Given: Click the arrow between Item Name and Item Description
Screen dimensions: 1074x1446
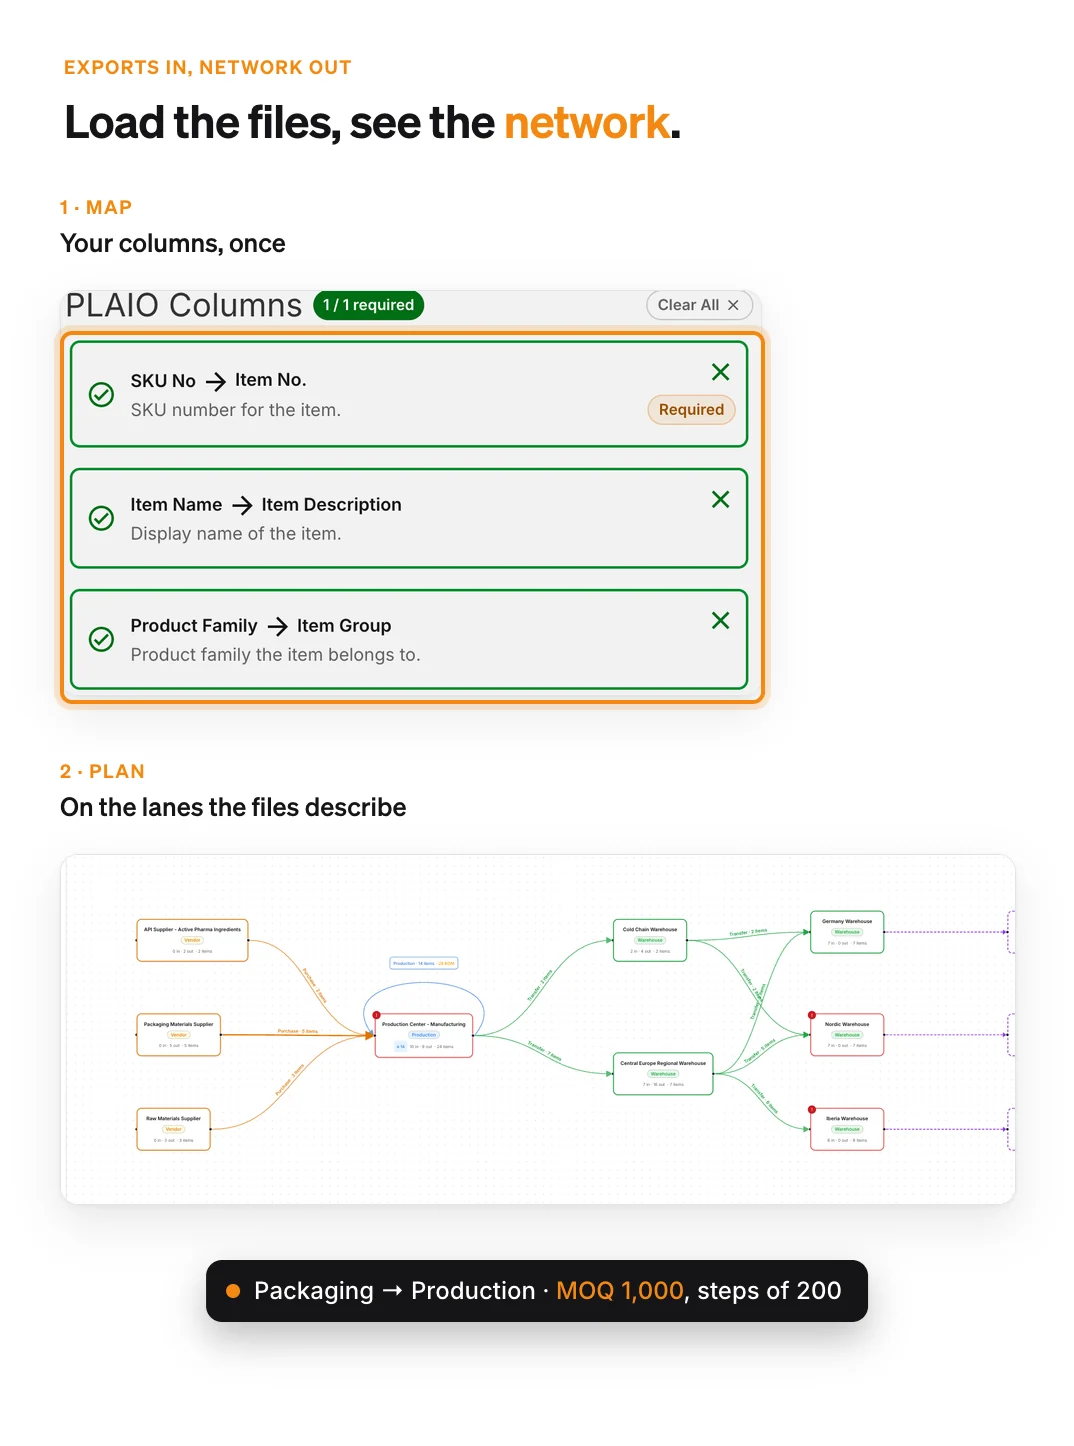Looking at the screenshot, I should click(242, 505).
